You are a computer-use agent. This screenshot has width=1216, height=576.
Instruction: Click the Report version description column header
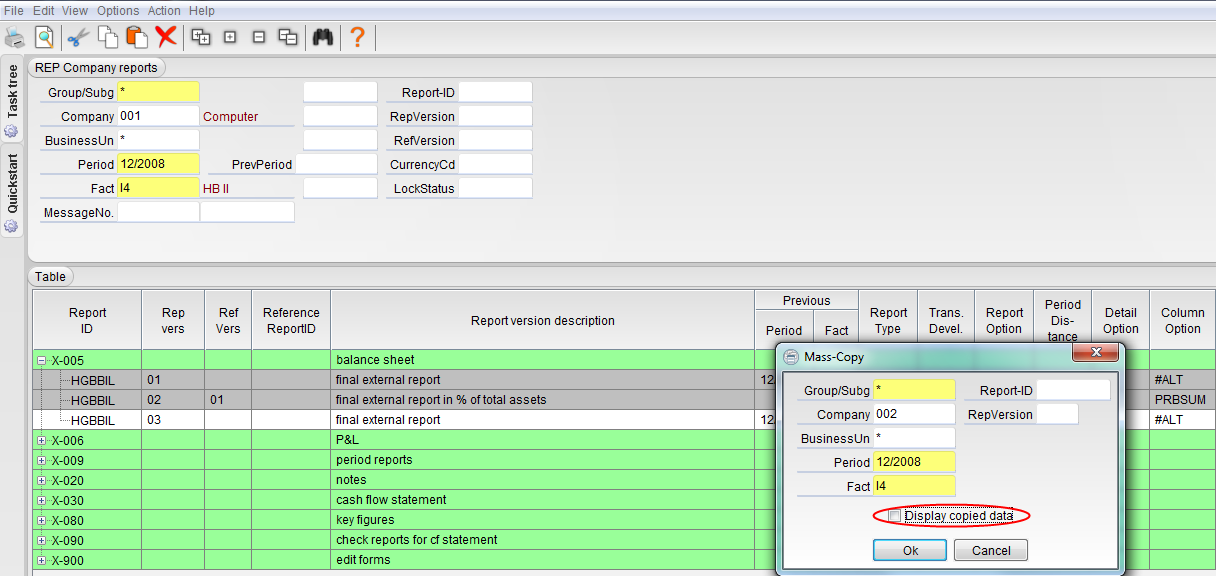click(542, 320)
